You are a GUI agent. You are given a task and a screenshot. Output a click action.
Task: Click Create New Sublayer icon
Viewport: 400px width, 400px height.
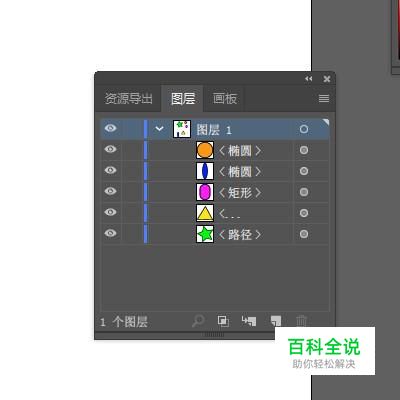click(x=249, y=321)
